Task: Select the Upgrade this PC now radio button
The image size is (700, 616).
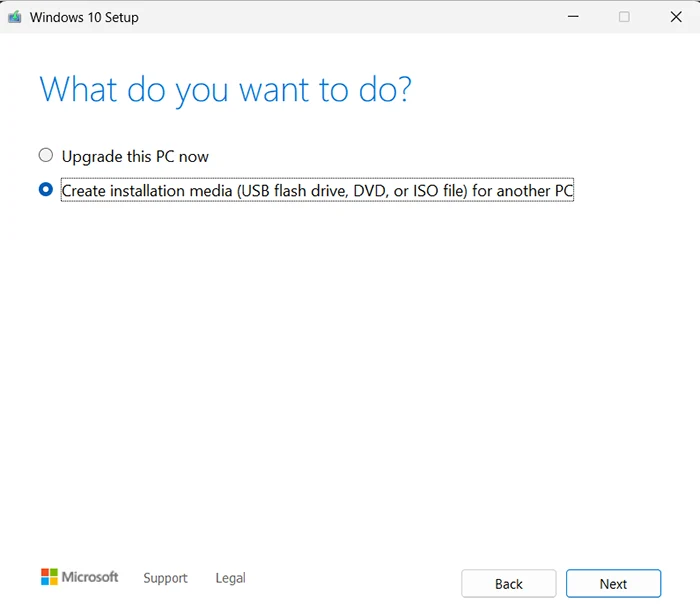Action: coord(46,155)
